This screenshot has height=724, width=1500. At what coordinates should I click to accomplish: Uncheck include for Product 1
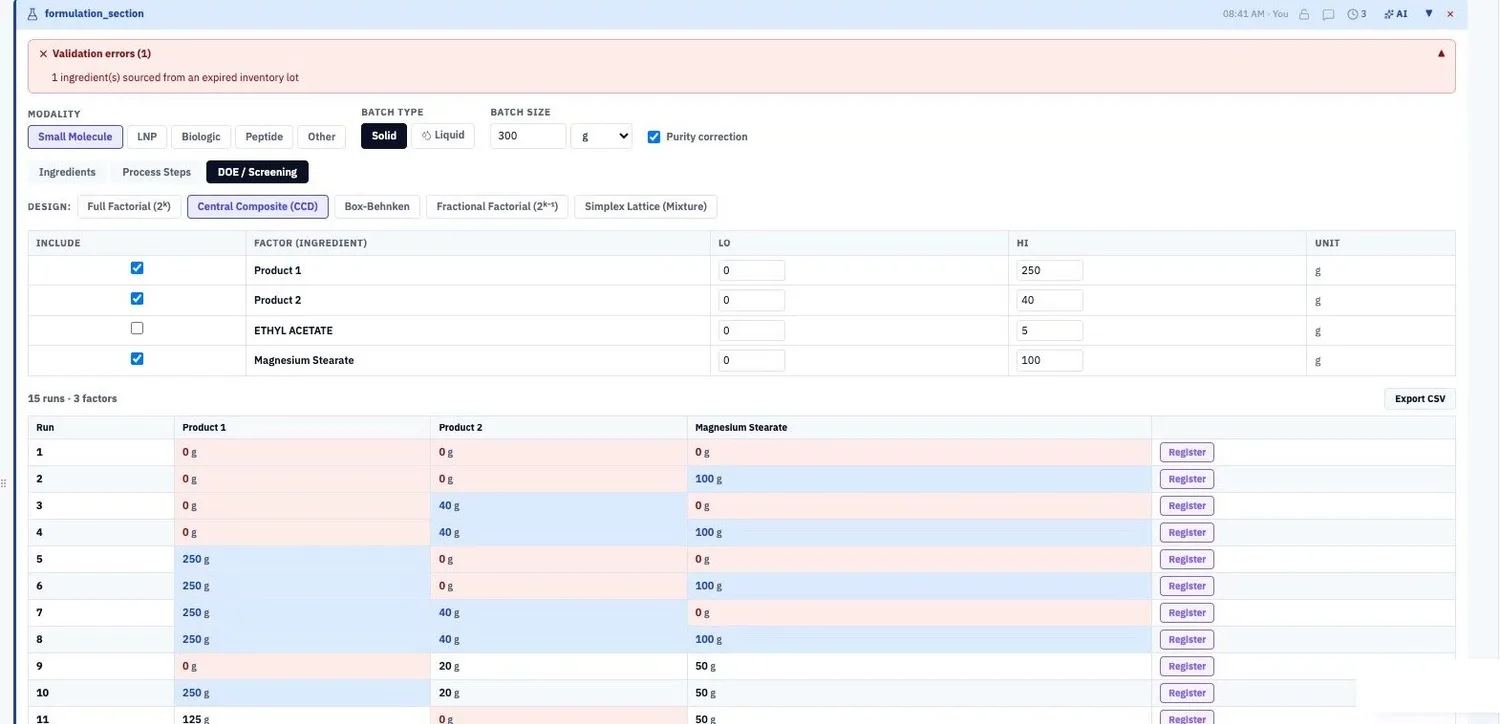[x=137, y=268]
